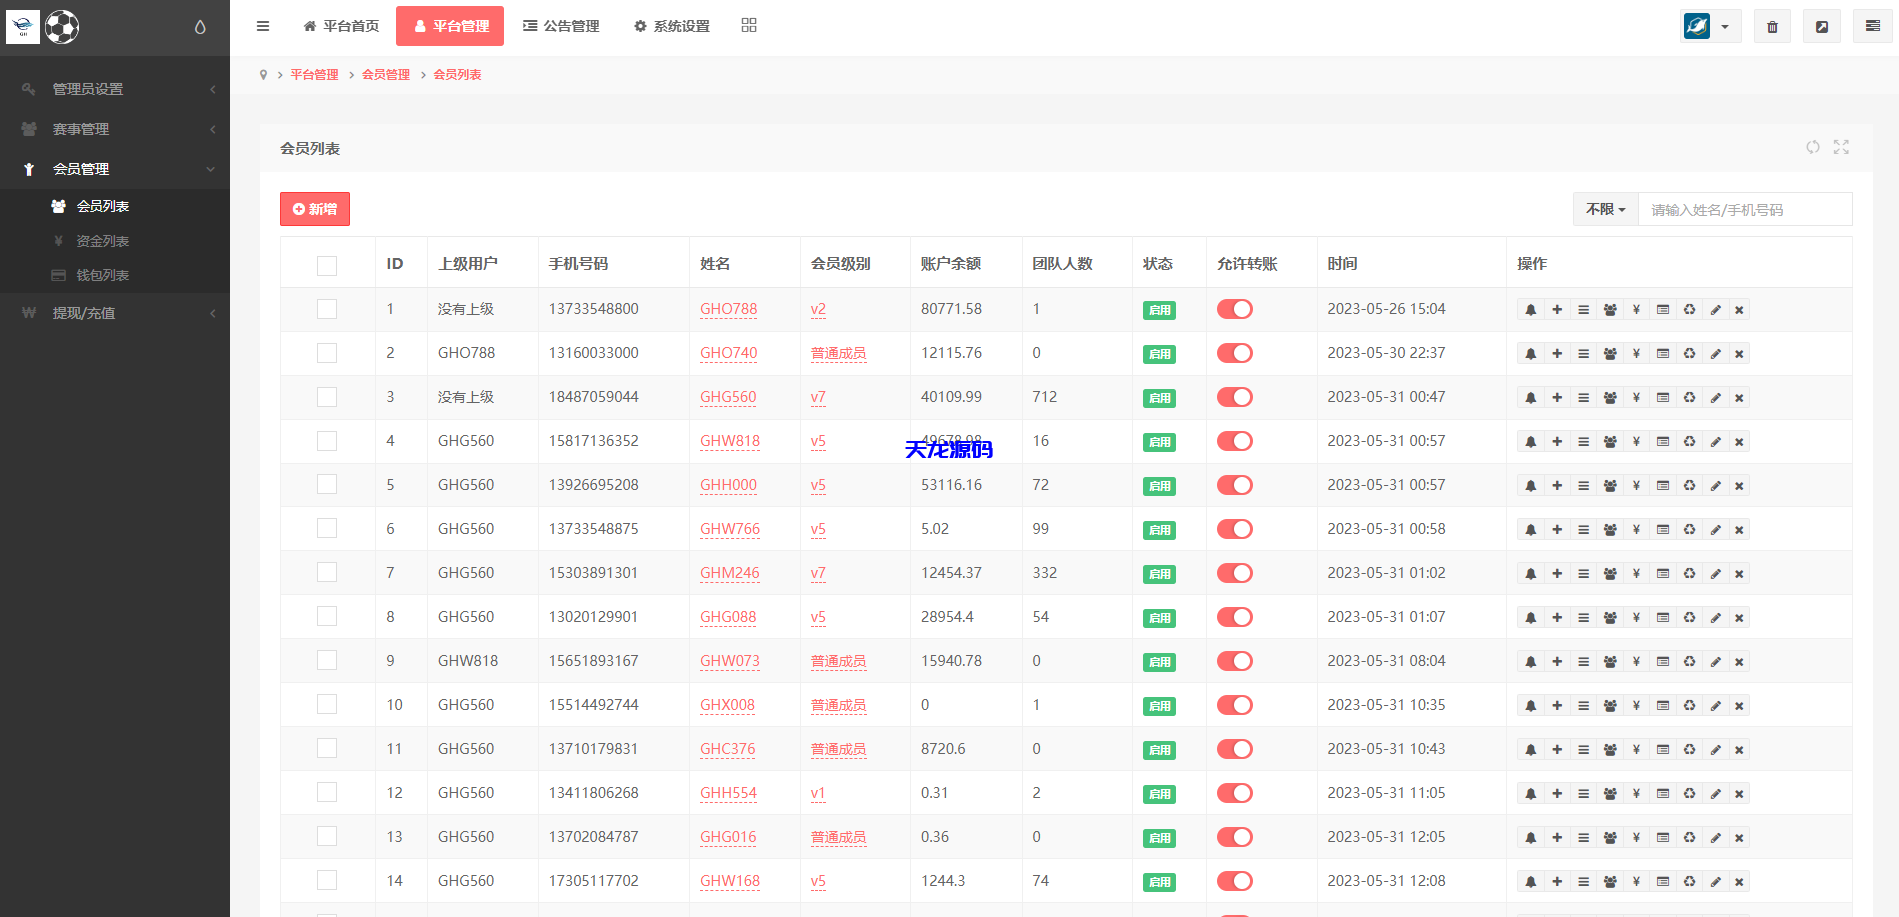Open the add funds plus icon for GHG560
Viewport: 1899px width, 917px height.
pos(1557,397)
